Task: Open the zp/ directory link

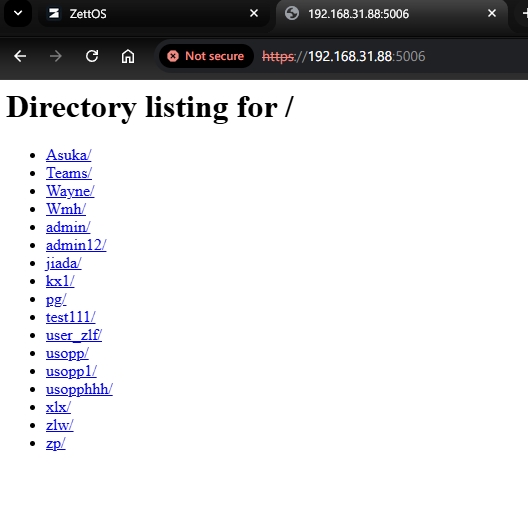Action: point(56,443)
